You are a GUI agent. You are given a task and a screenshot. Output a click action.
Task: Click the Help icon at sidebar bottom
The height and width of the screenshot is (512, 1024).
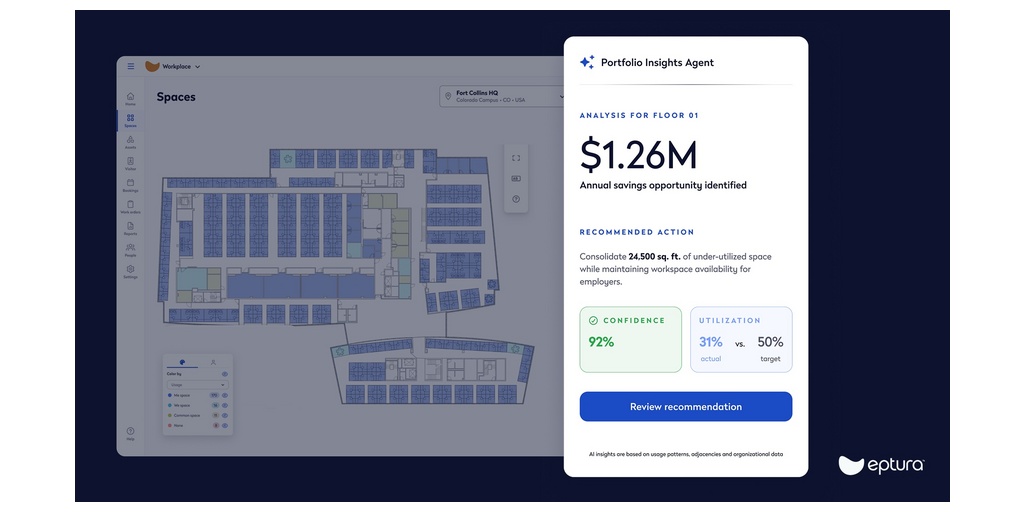pyautogui.click(x=131, y=434)
